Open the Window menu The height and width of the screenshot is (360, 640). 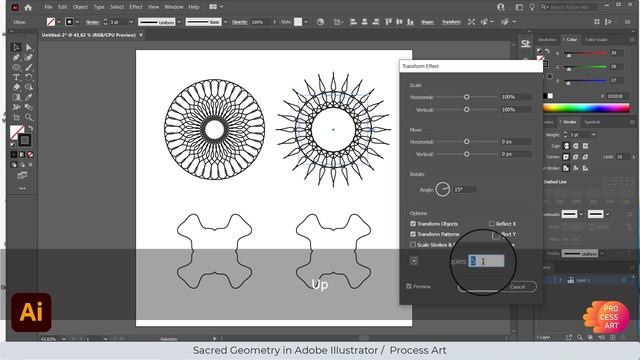coord(173,7)
